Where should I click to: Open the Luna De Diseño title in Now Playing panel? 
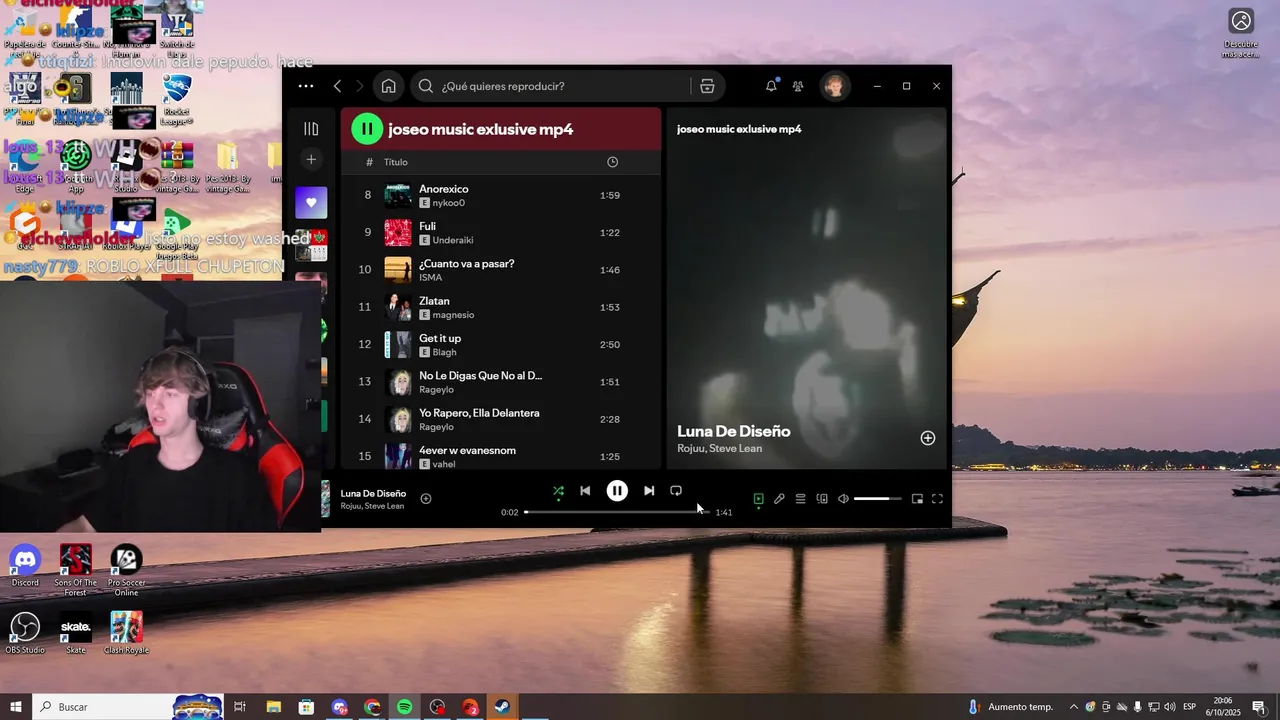pos(734,431)
